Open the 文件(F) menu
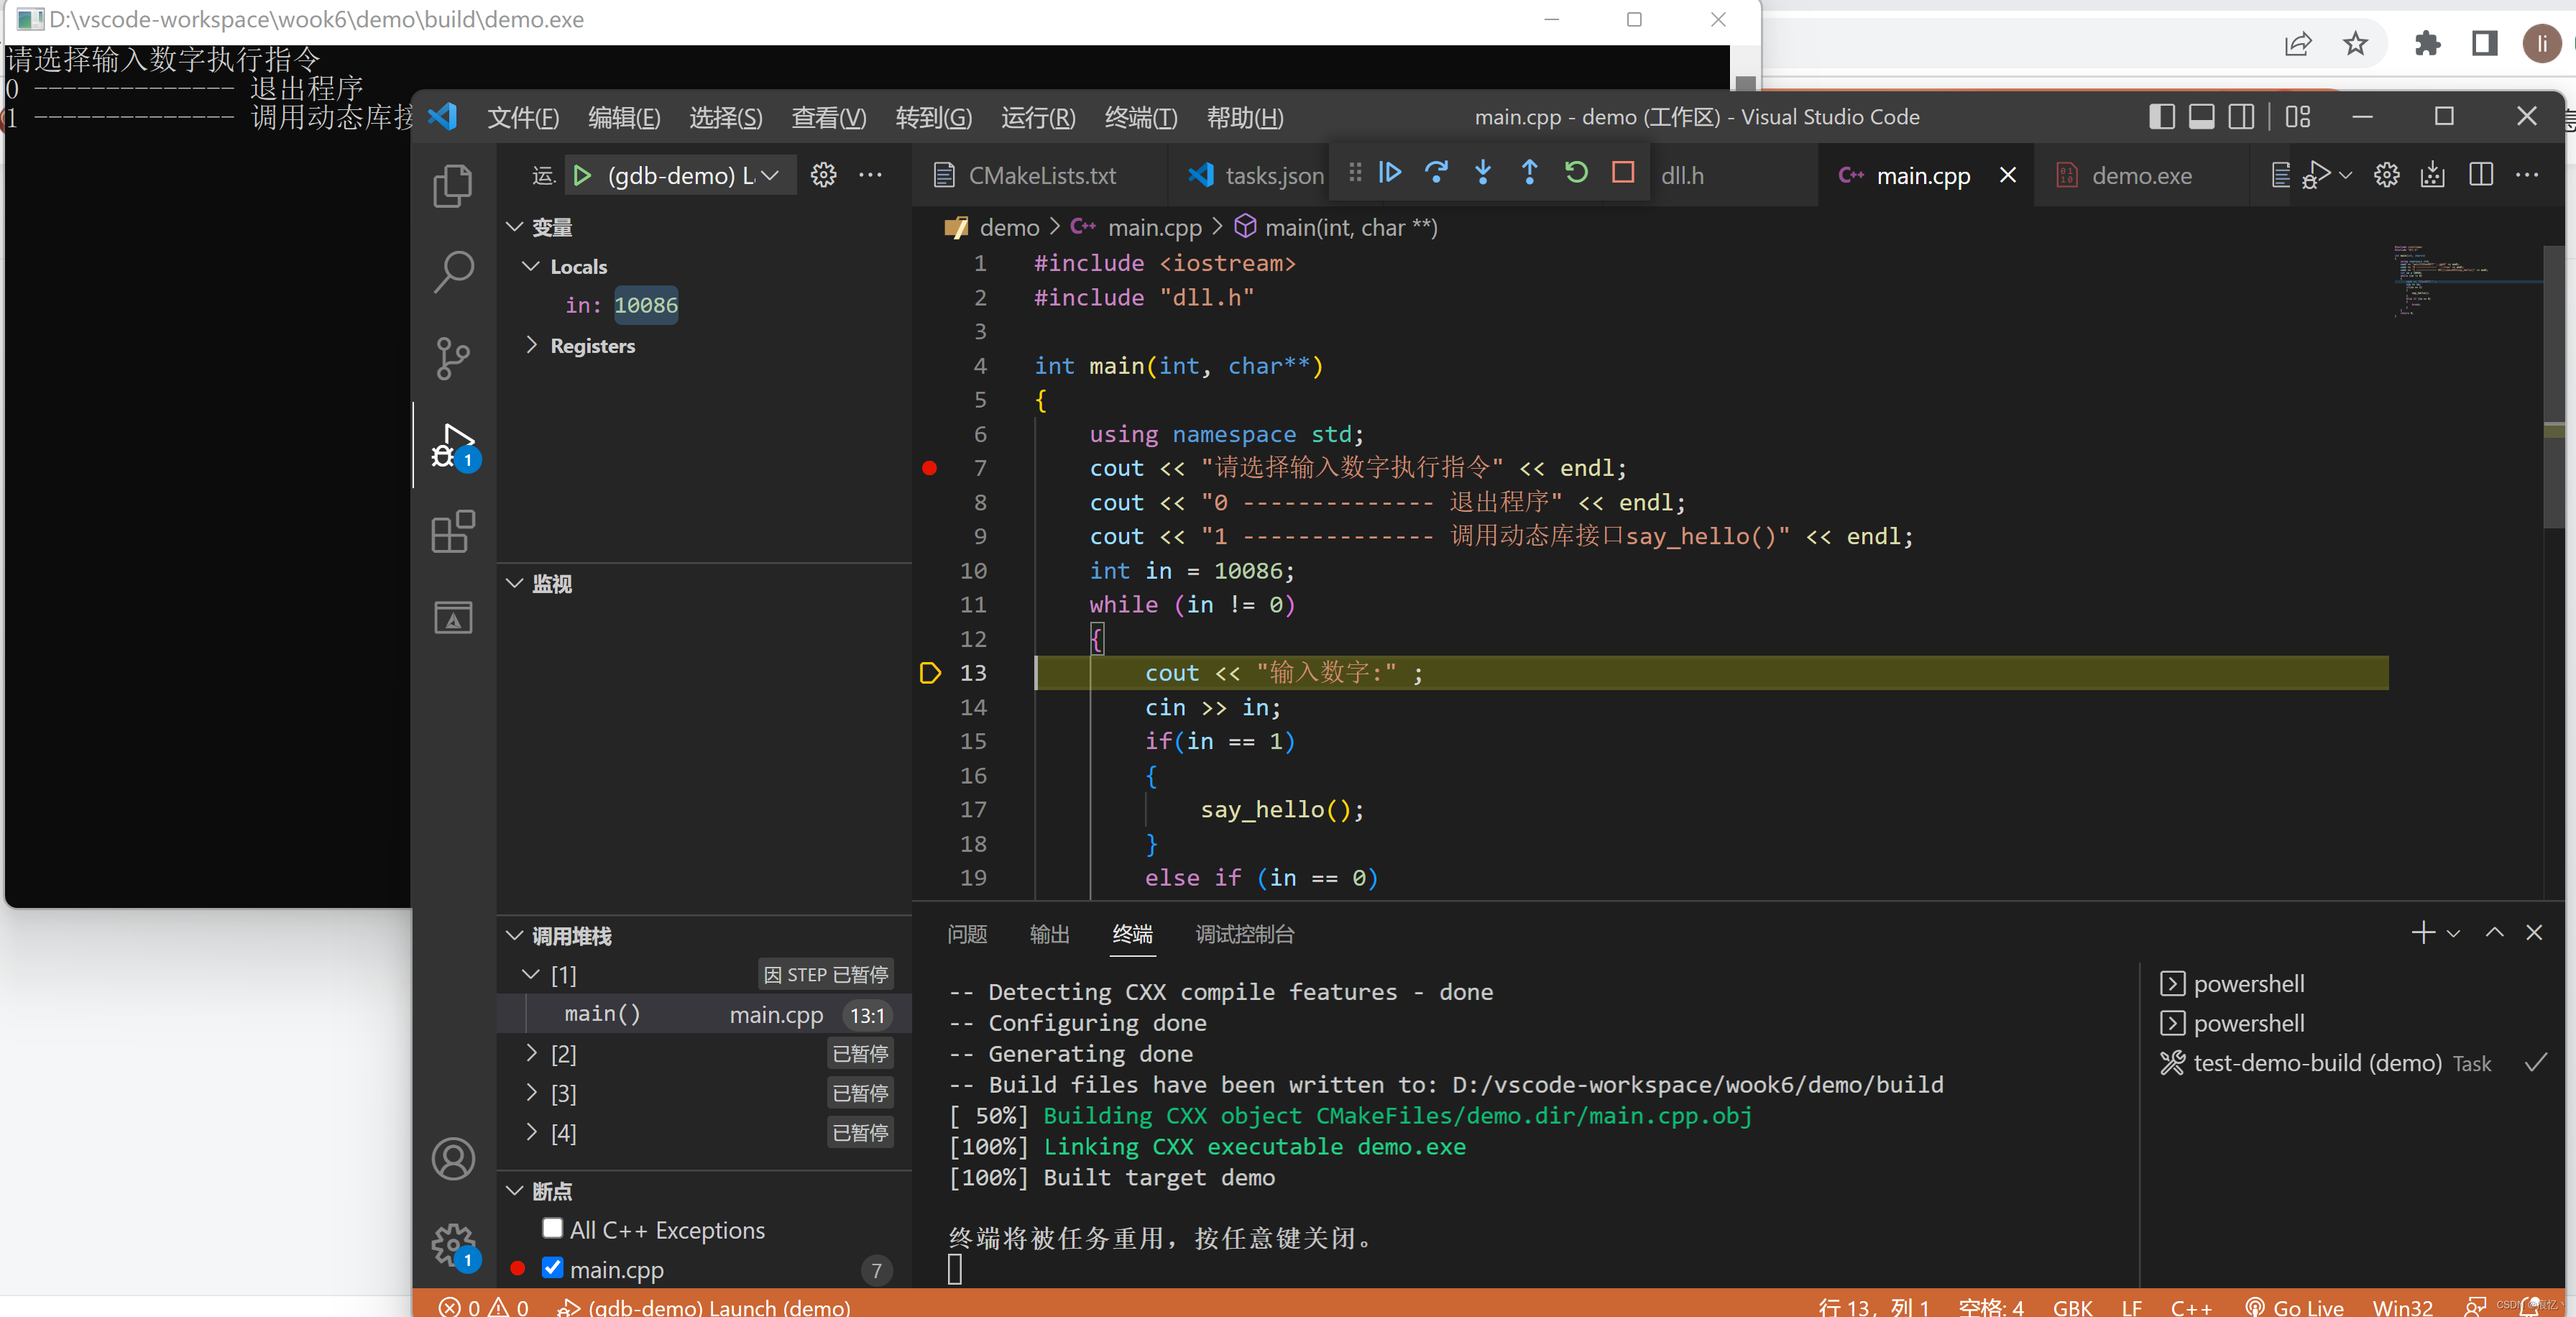 click(523, 118)
